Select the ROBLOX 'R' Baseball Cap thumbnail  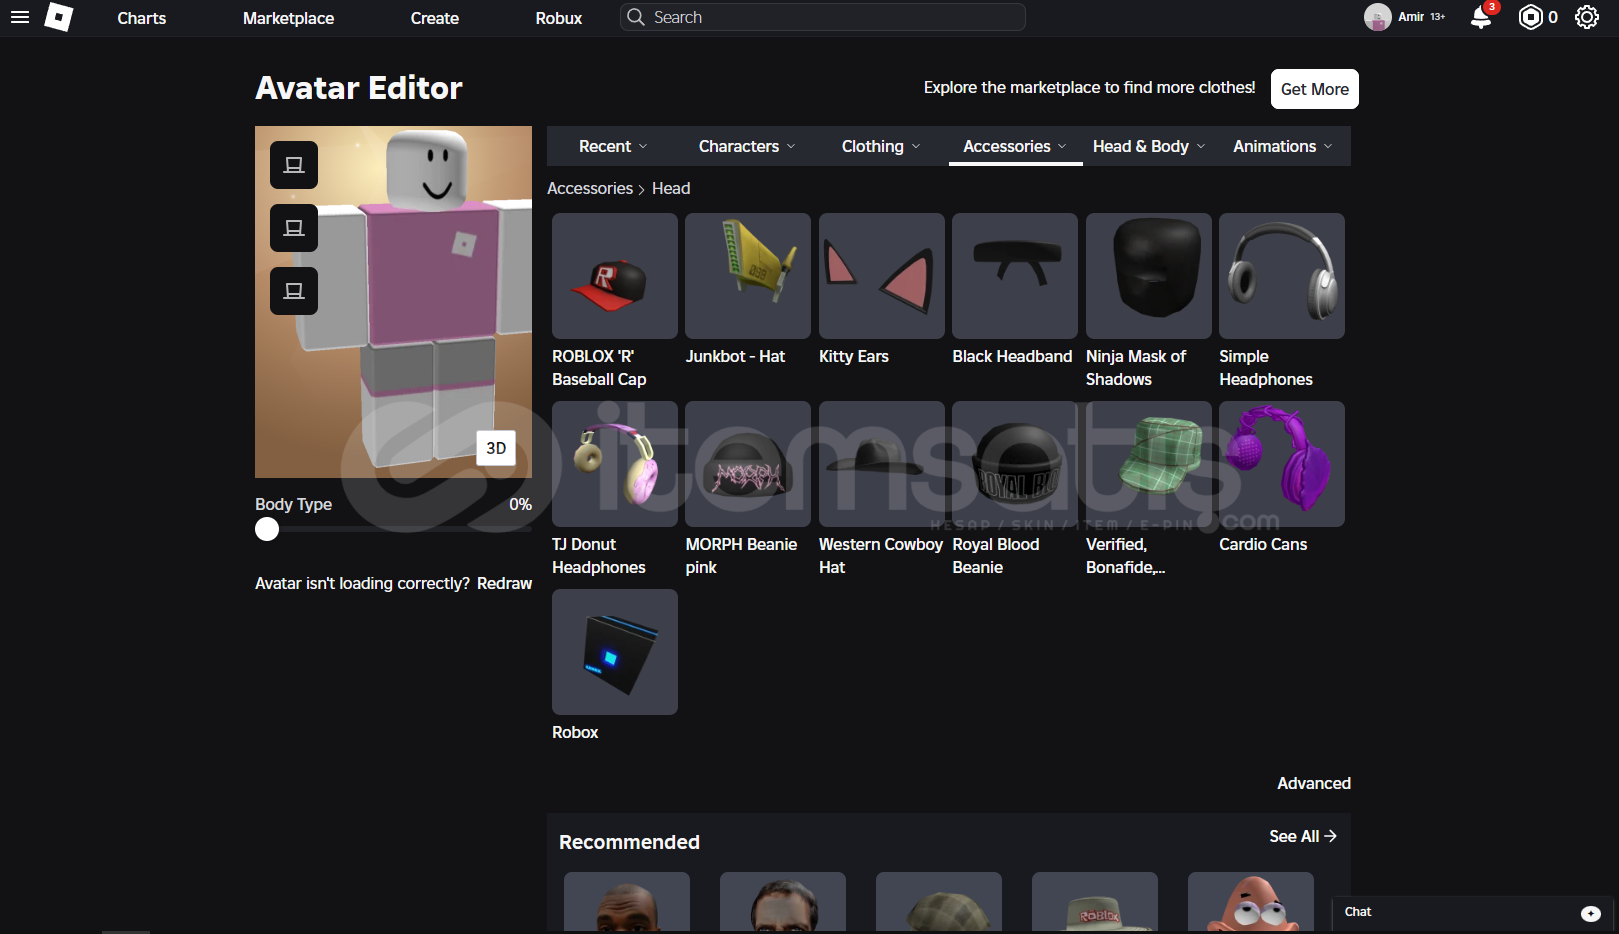pos(615,276)
